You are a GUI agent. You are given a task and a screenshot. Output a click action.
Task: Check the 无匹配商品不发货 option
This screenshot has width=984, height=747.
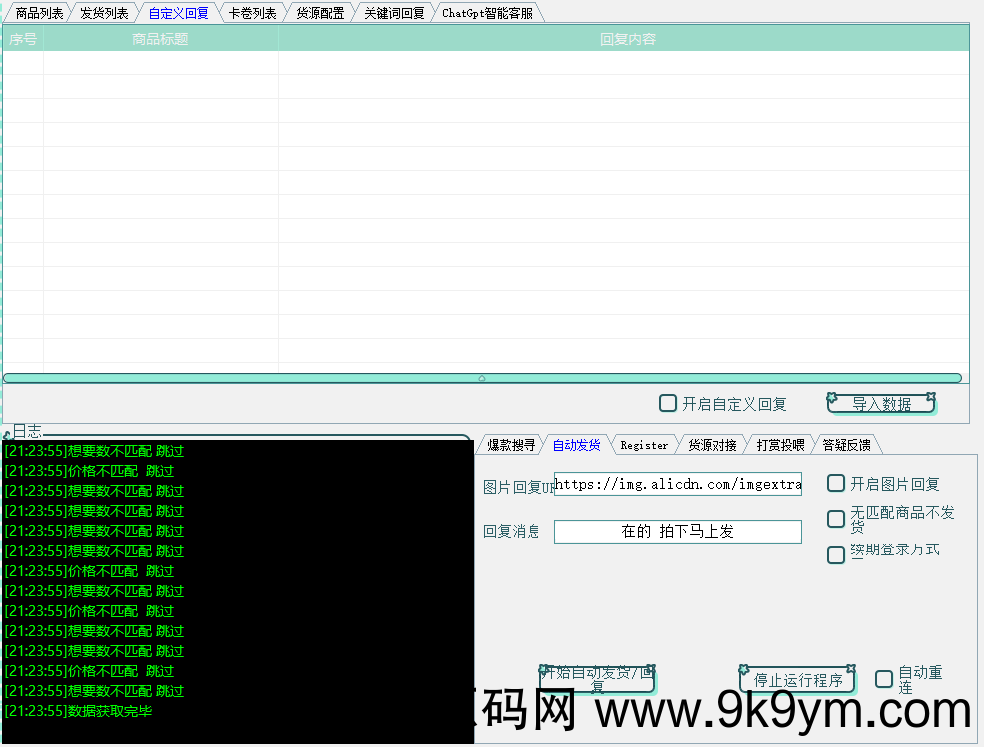point(836,519)
